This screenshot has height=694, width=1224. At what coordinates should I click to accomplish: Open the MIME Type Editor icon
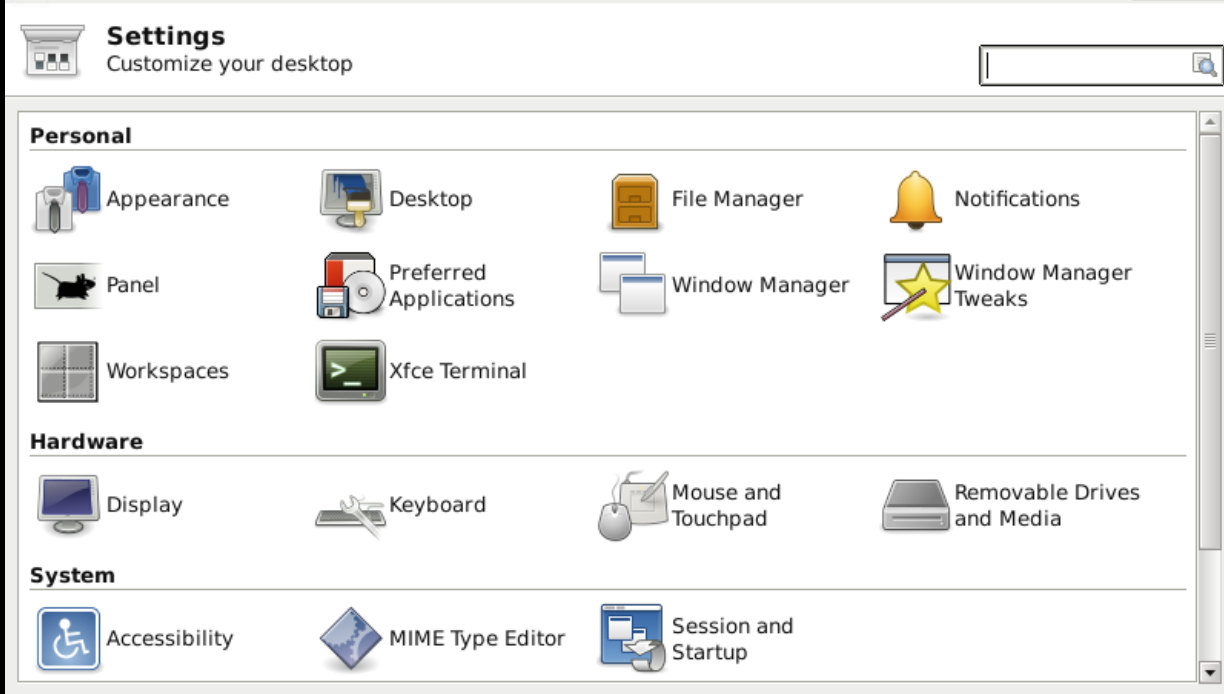tap(350, 639)
